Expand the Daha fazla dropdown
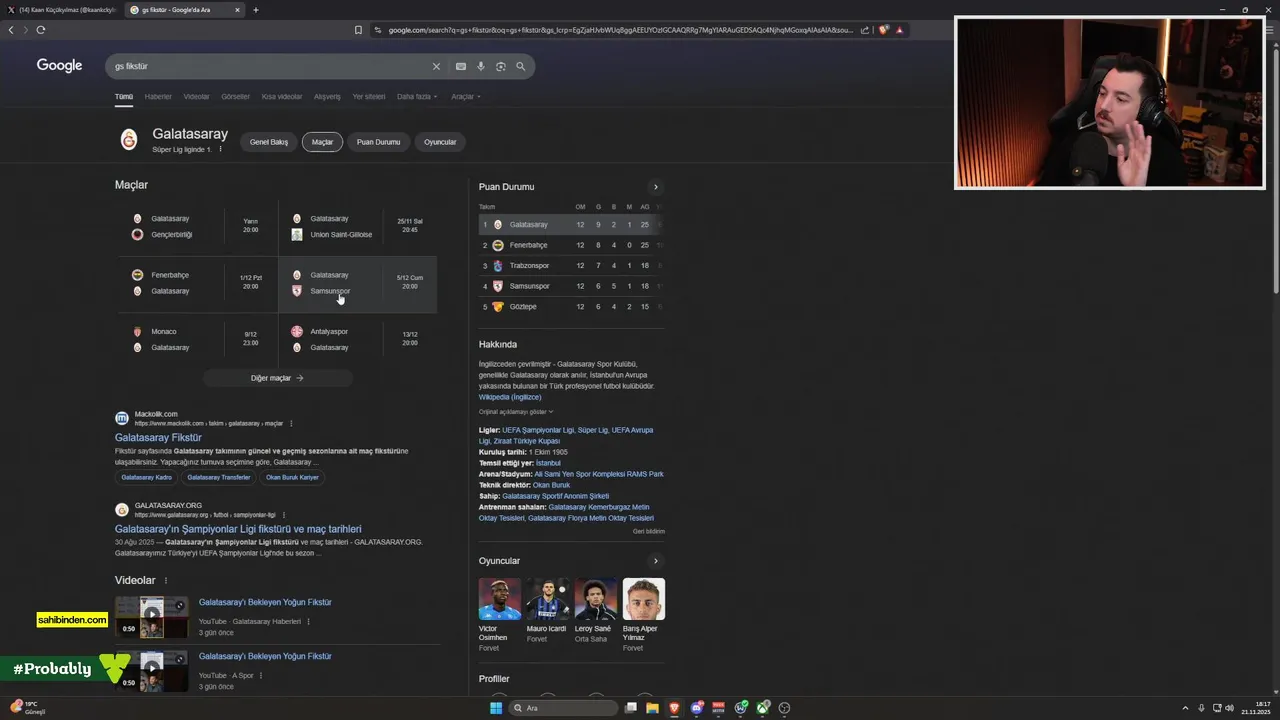Image resolution: width=1280 pixels, height=720 pixels. coord(417,97)
